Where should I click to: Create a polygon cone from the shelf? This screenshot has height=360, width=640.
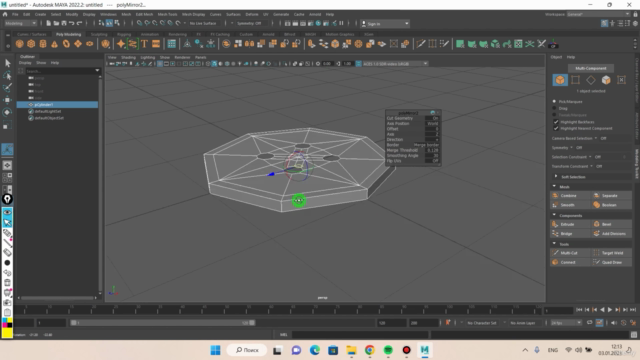point(54,44)
